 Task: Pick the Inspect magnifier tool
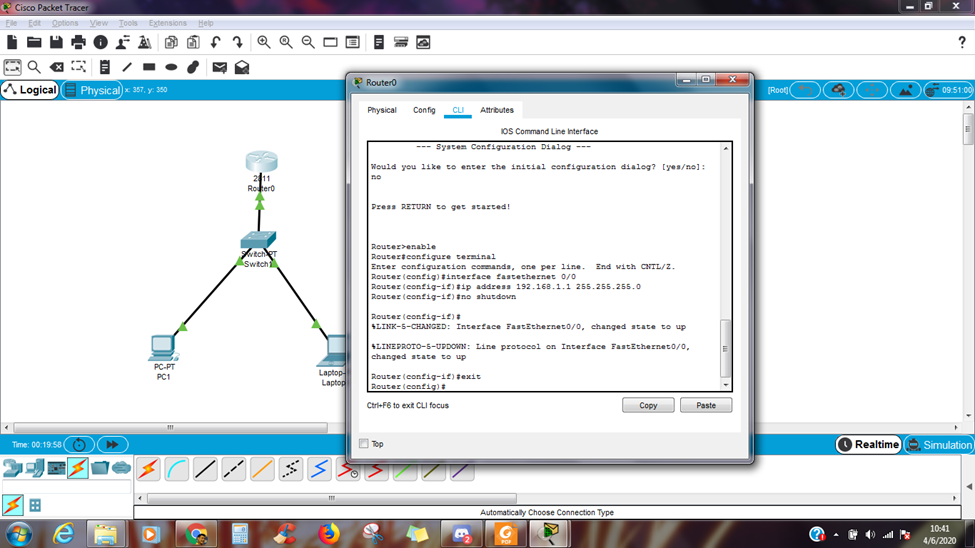(x=34, y=67)
